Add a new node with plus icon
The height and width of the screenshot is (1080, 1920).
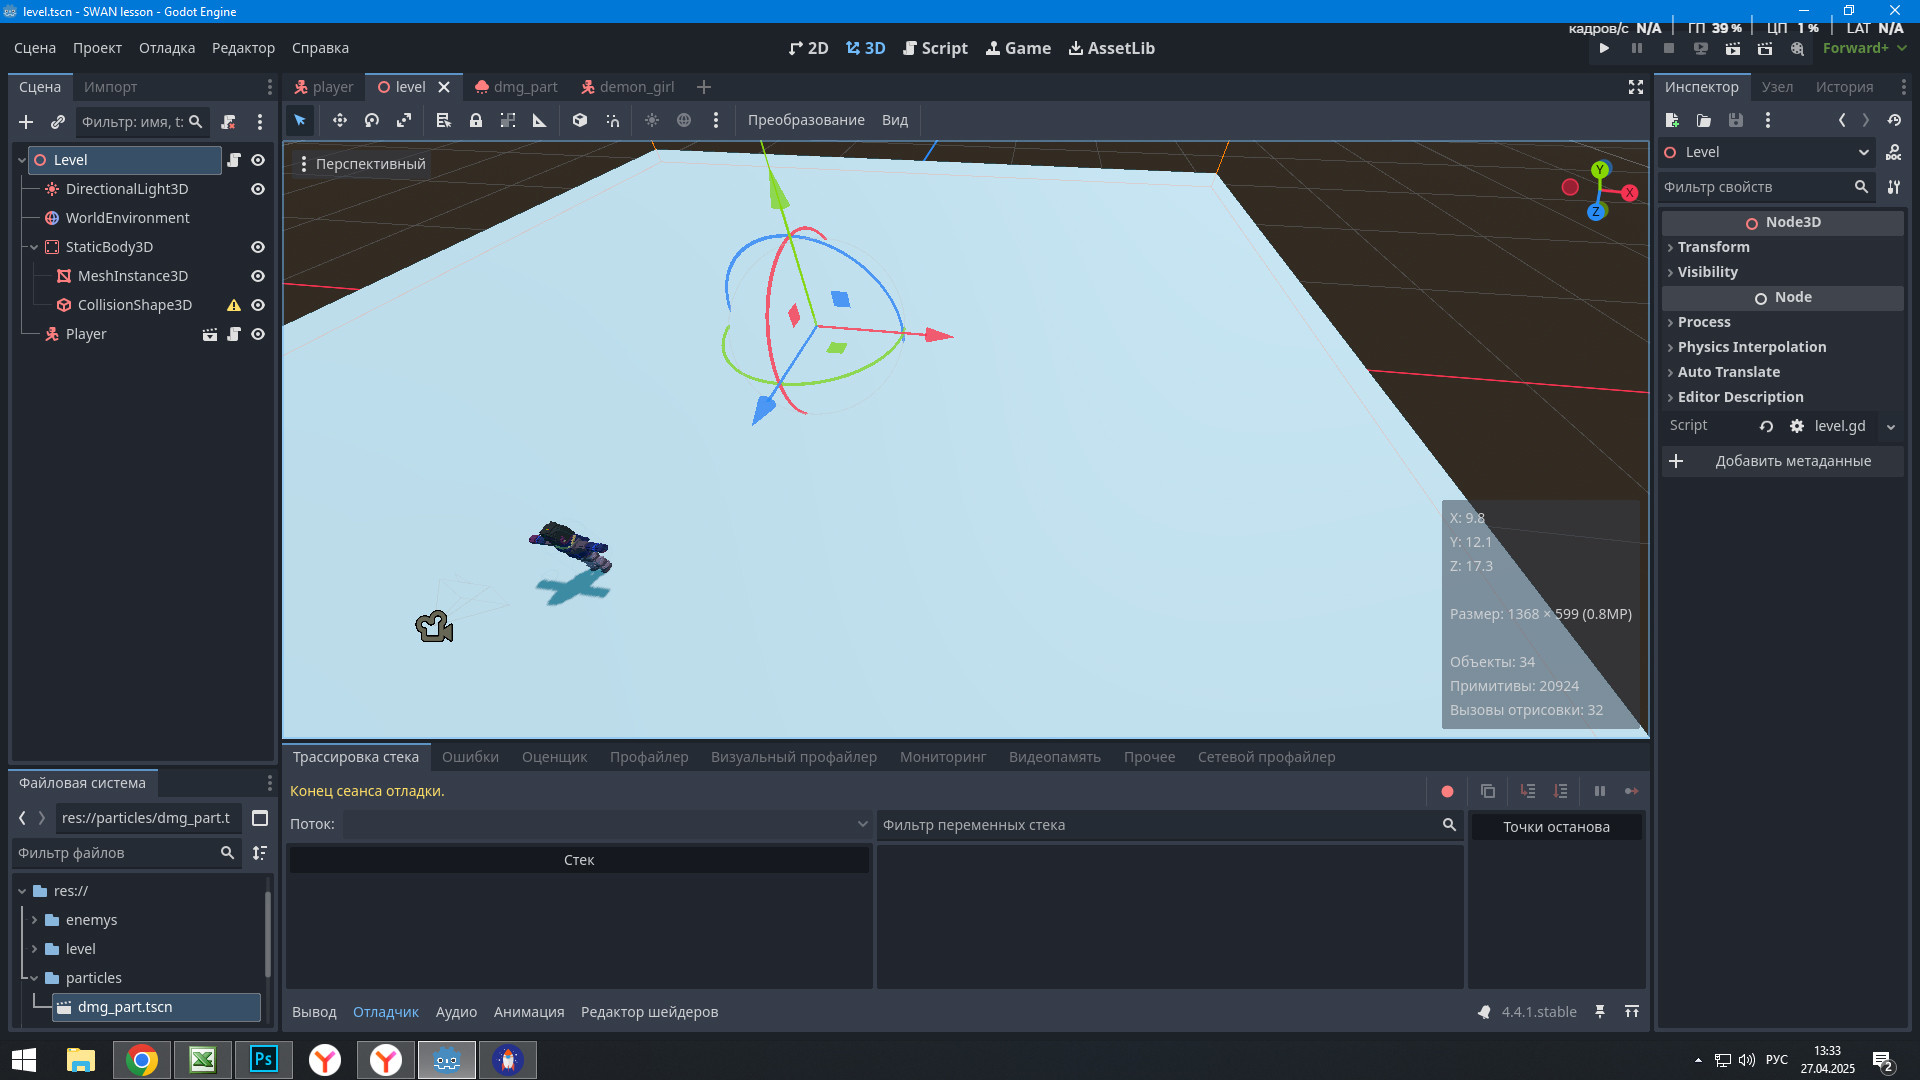pos(26,122)
